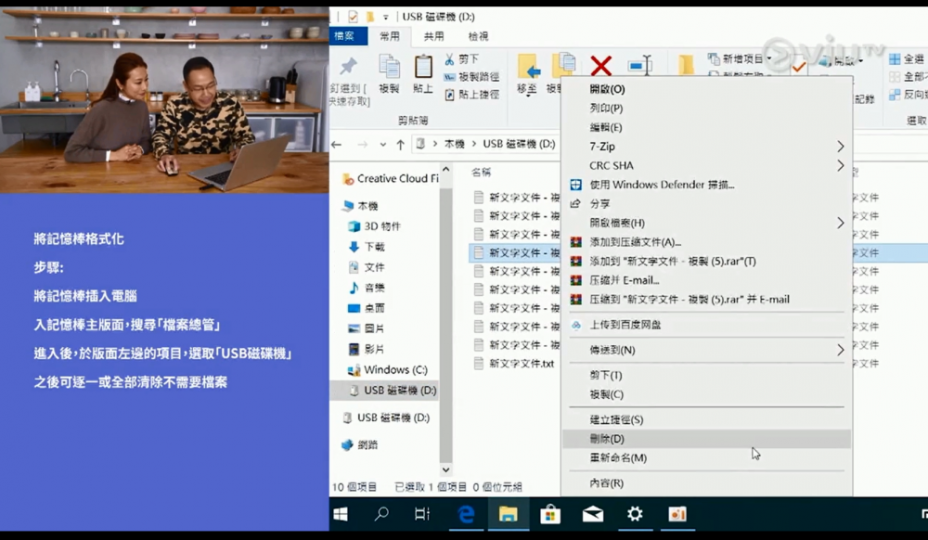Select 網路 in navigation pane
Image resolution: width=928 pixels, height=540 pixels.
pyautogui.click(x=360, y=445)
